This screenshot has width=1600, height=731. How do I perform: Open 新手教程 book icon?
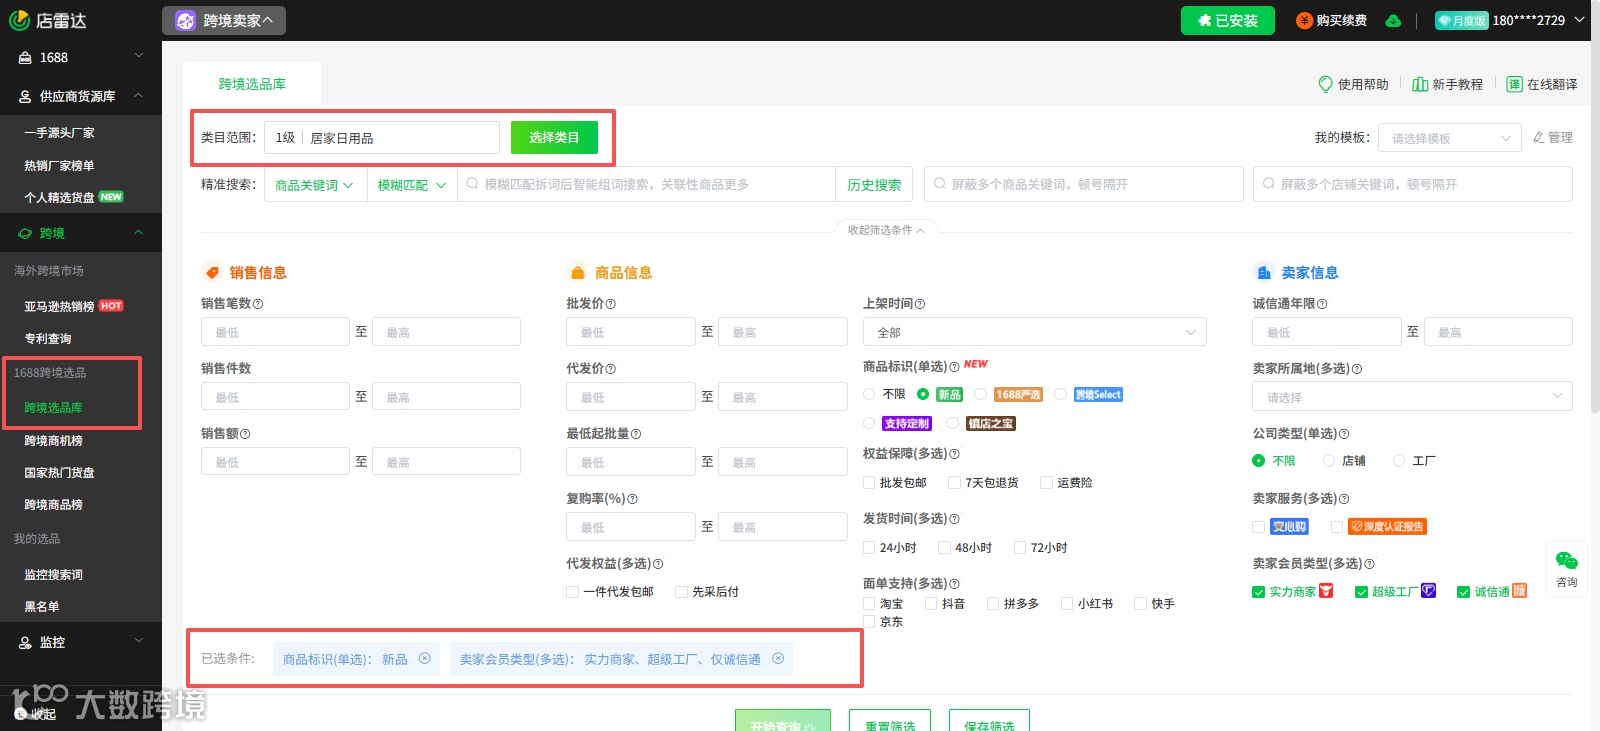tap(1420, 84)
